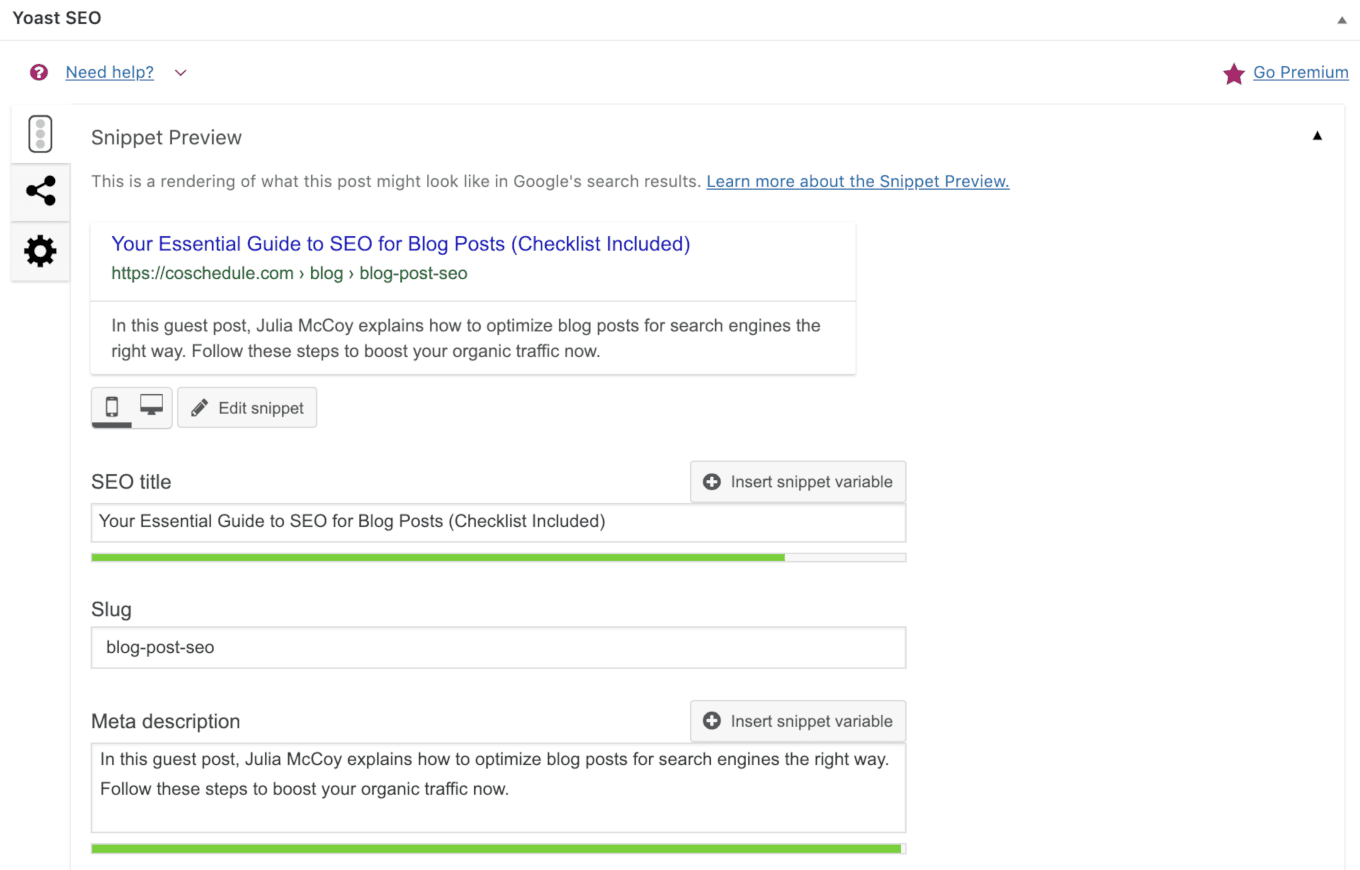Click the snippet preview blue title
1360x870 pixels.
[401, 244]
